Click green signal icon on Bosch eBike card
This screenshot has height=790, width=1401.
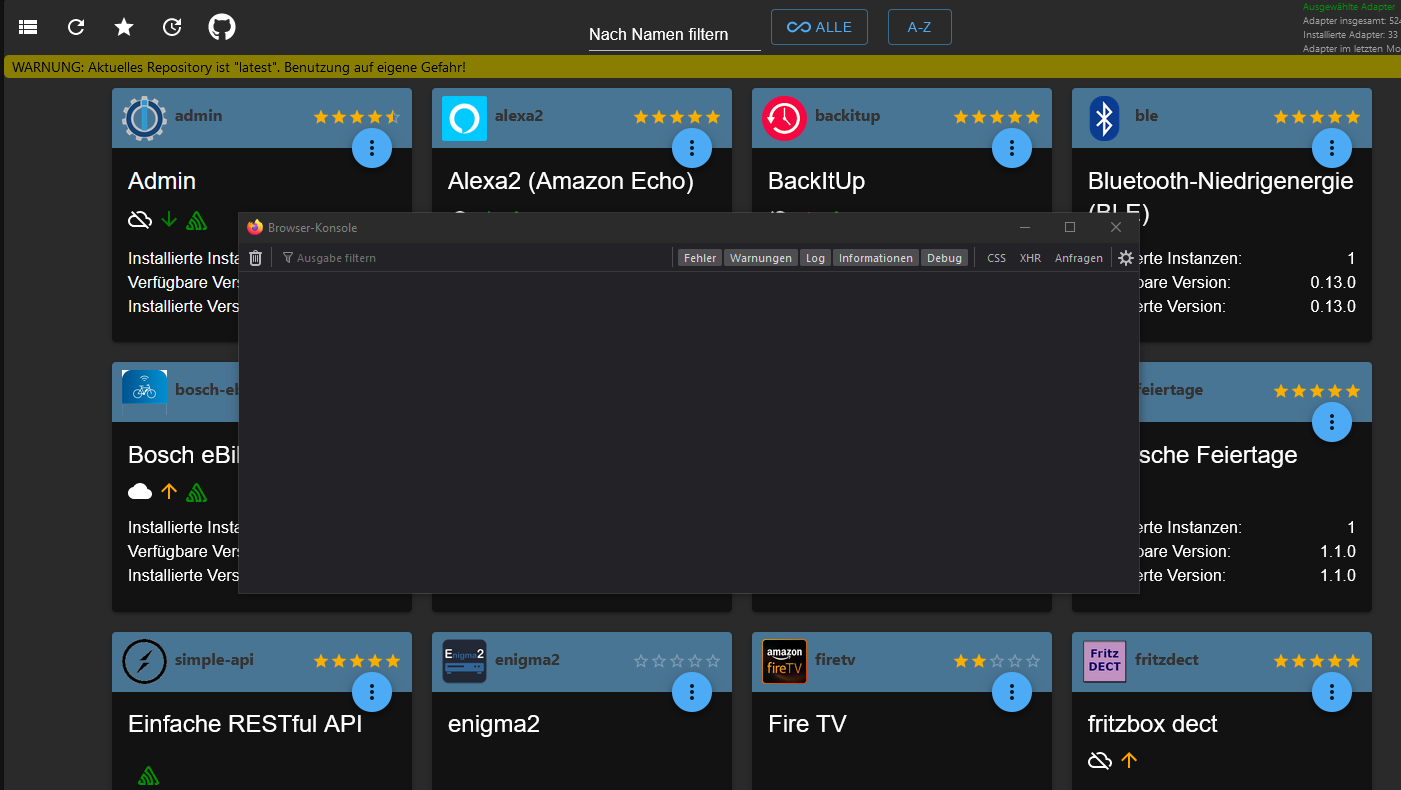click(x=196, y=492)
